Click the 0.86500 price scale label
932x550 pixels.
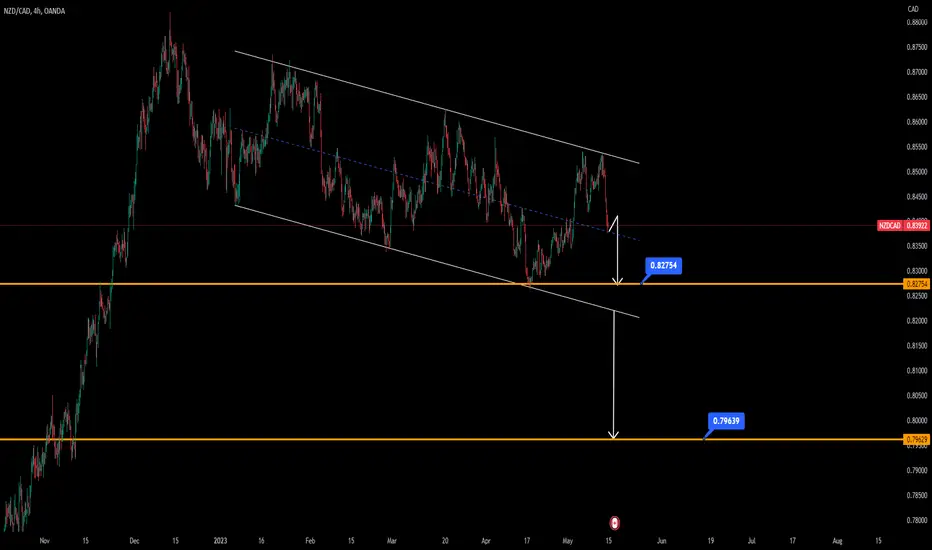point(917,97)
